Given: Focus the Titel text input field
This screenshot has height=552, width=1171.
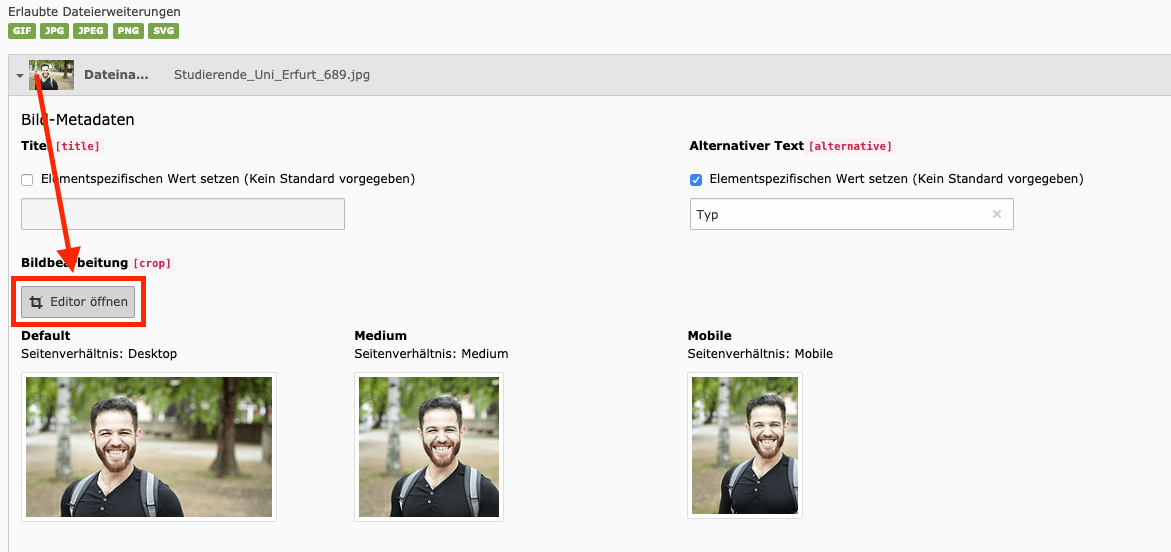Looking at the screenshot, I should (183, 214).
